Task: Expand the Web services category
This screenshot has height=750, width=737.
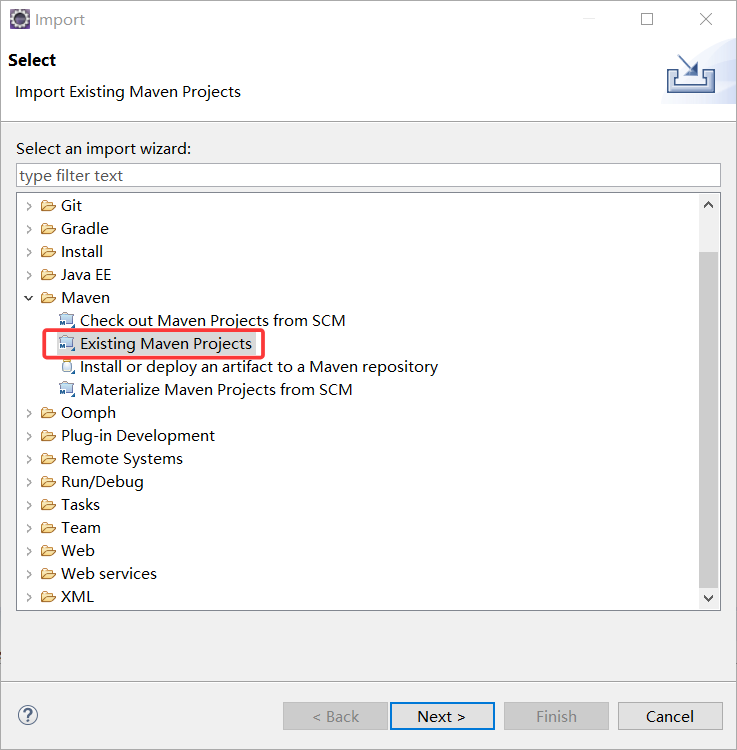Action: 29,574
